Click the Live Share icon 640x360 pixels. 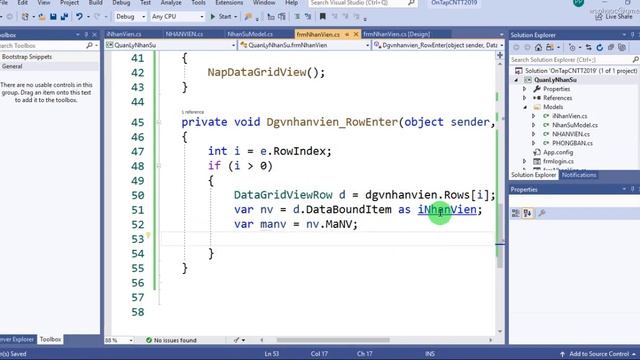[x=599, y=17]
